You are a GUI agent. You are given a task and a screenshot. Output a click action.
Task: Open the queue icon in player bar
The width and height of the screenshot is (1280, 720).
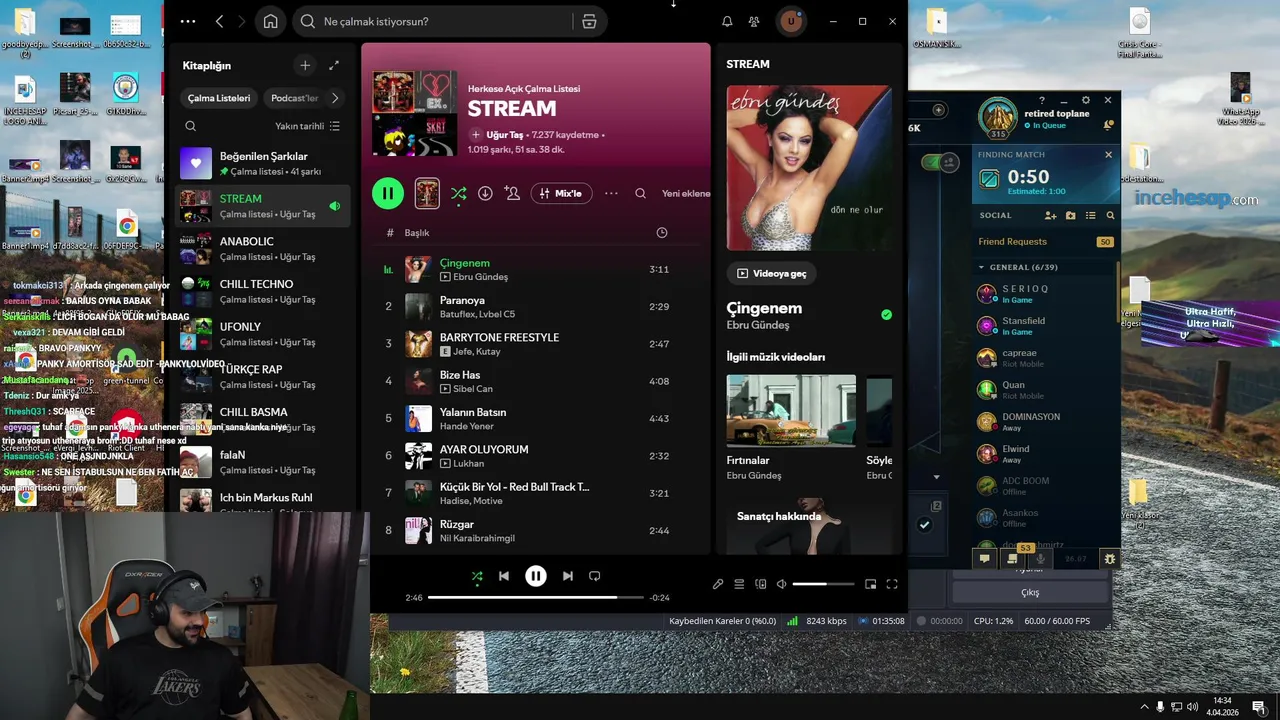739,584
